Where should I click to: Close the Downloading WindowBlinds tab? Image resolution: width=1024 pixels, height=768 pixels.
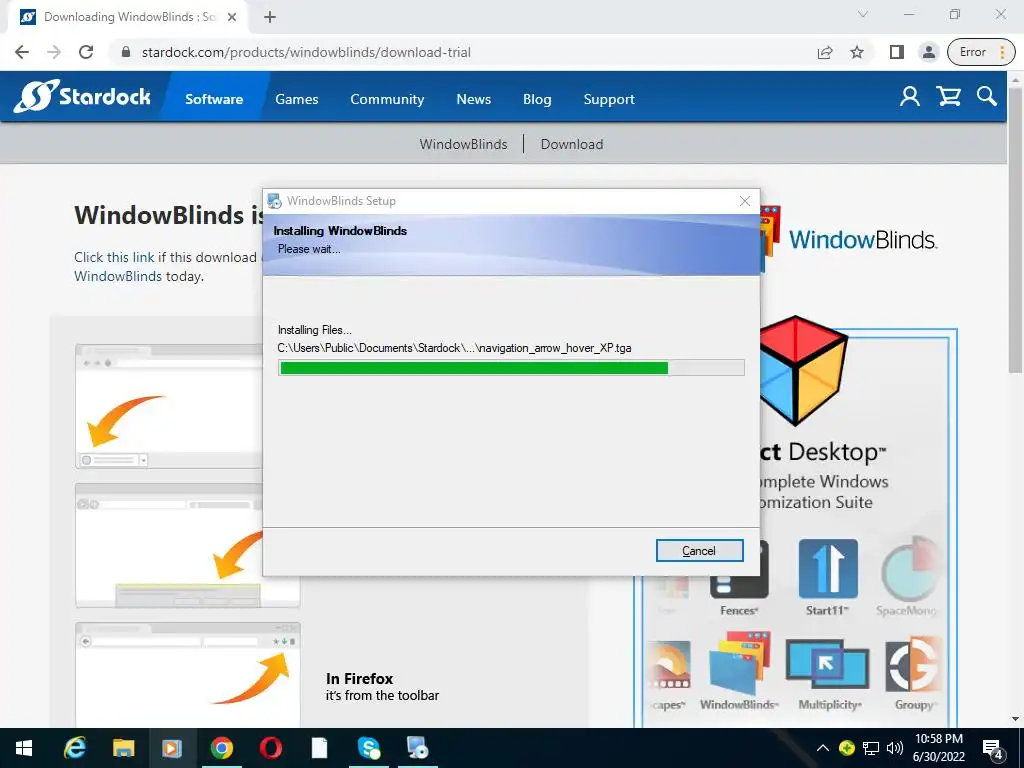click(x=232, y=17)
